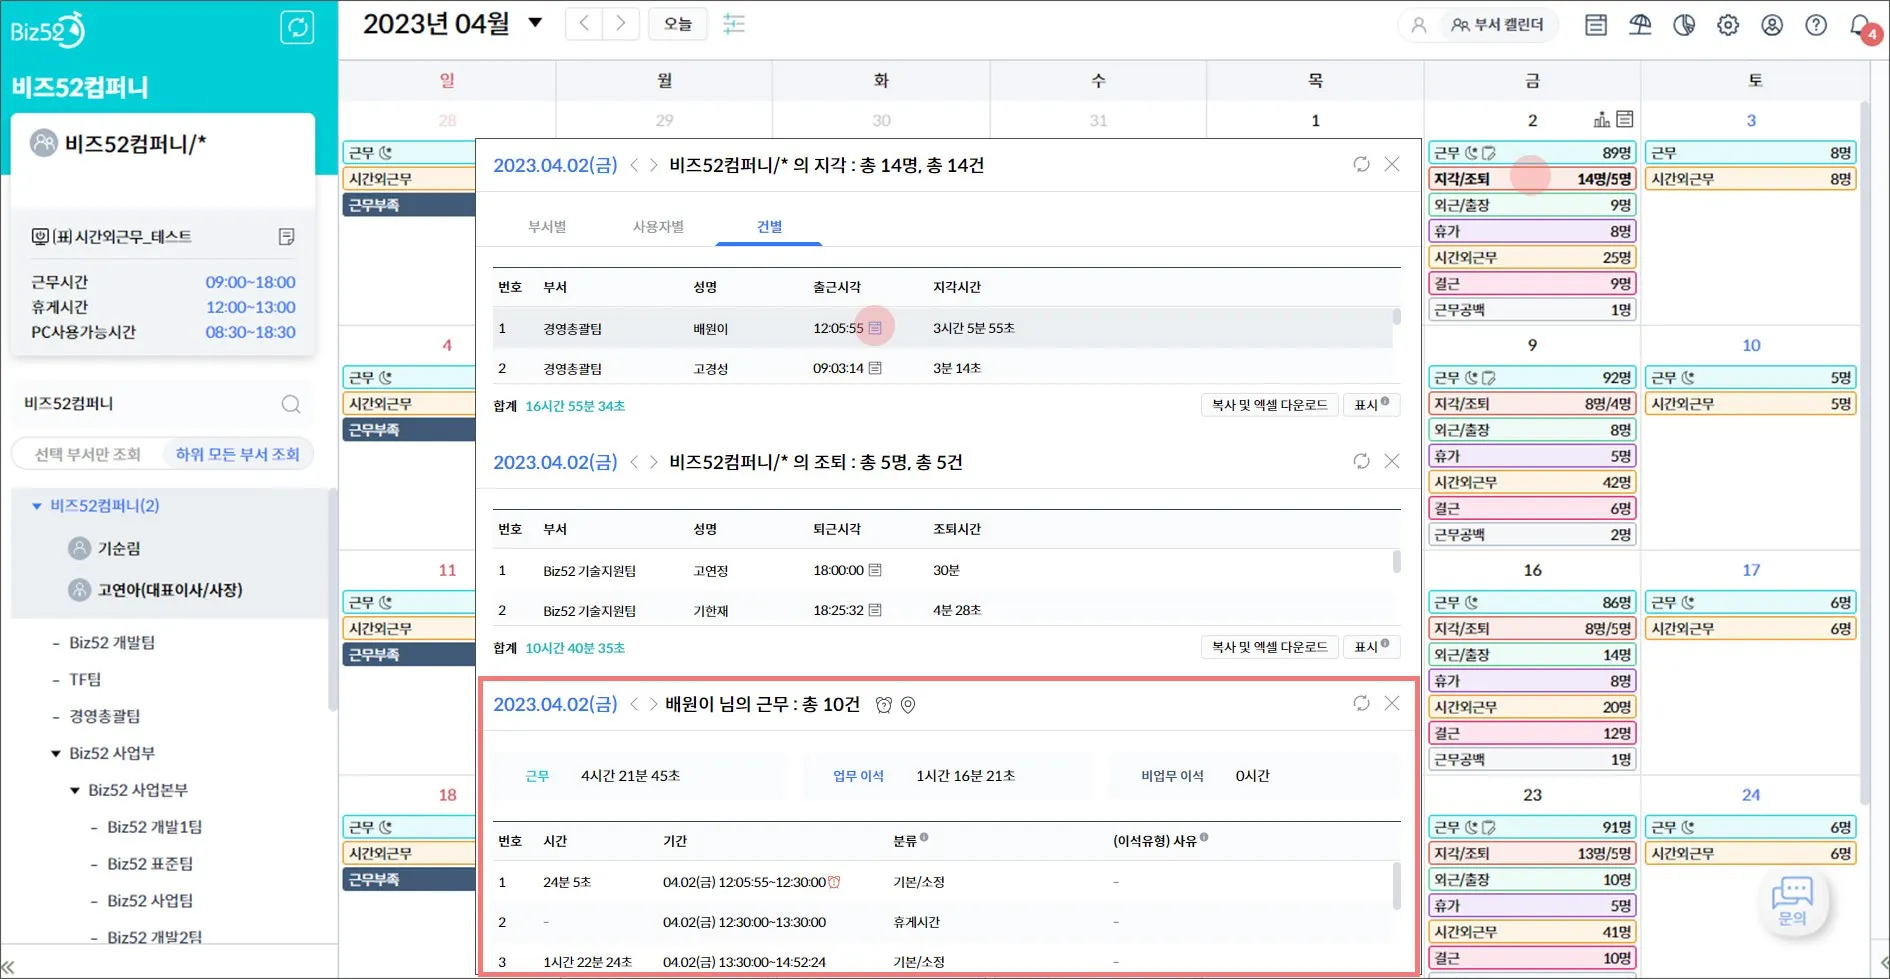Switch to the 사용자별 tab
This screenshot has width=1890, height=979.
(x=658, y=227)
